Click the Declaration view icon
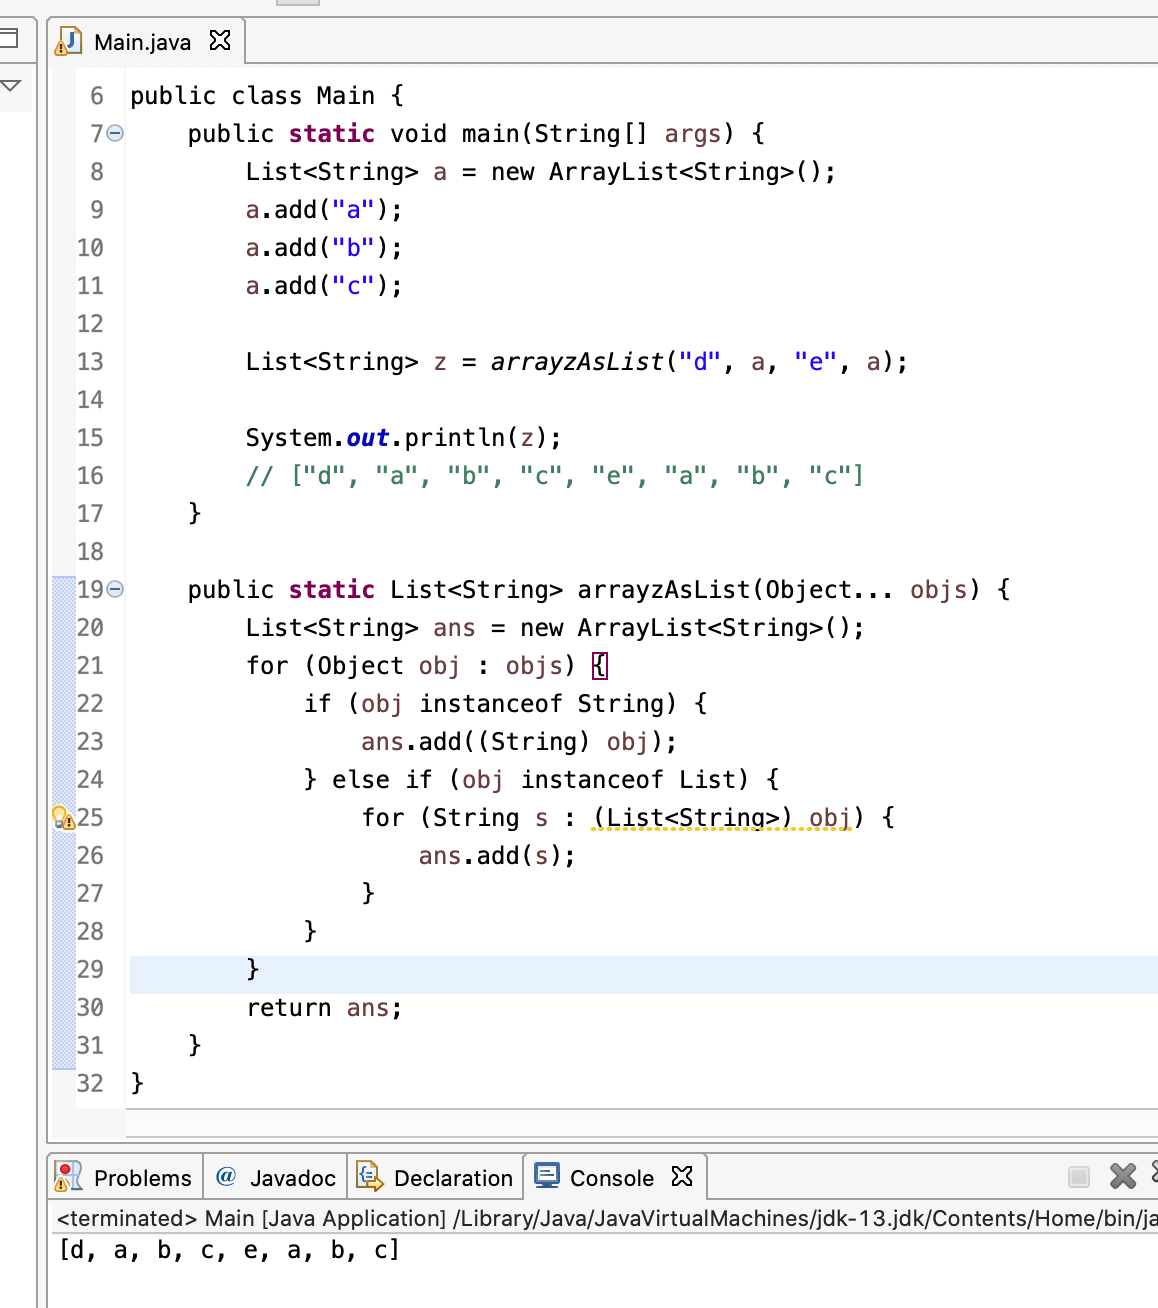 click(x=369, y=1176)
